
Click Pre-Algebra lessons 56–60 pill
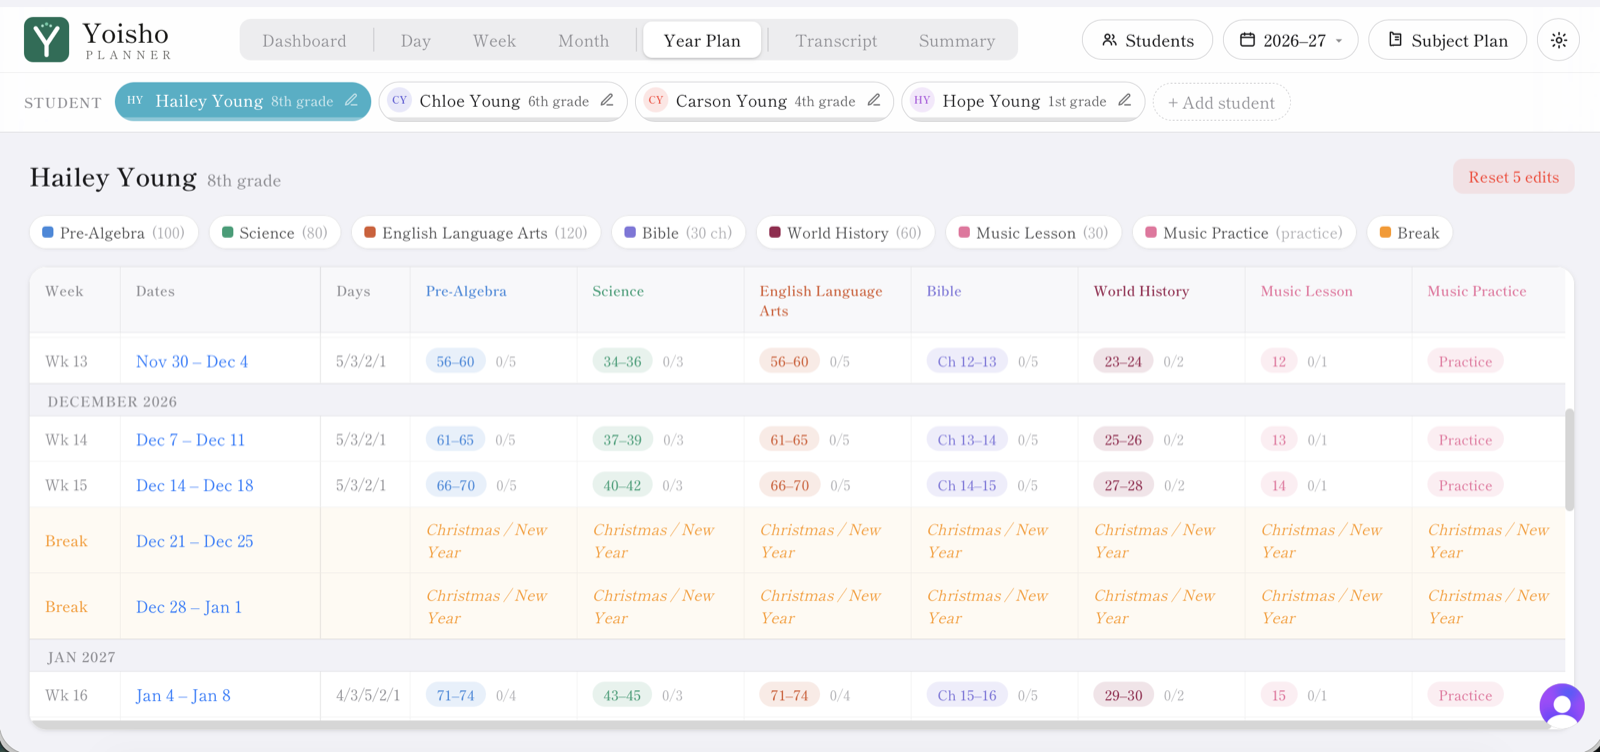point(456,361)
